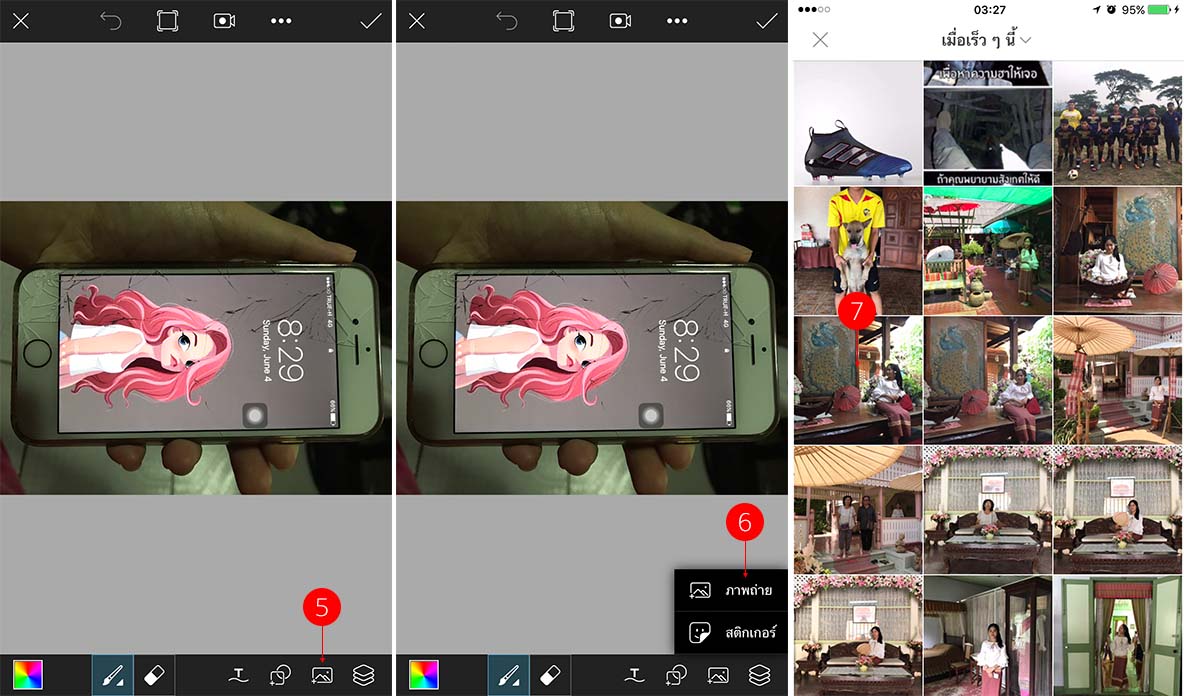The image size is (1184, 696).
Task: Toggle the Eraser in the editor with popup menu
Action: pyautogui.click(x=550, y=676)
